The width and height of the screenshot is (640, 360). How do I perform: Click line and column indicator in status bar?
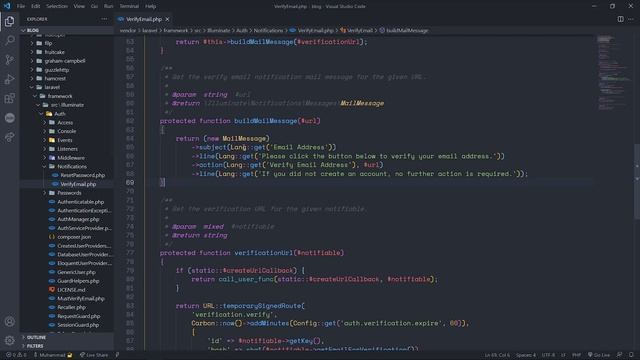pos(497,355)
